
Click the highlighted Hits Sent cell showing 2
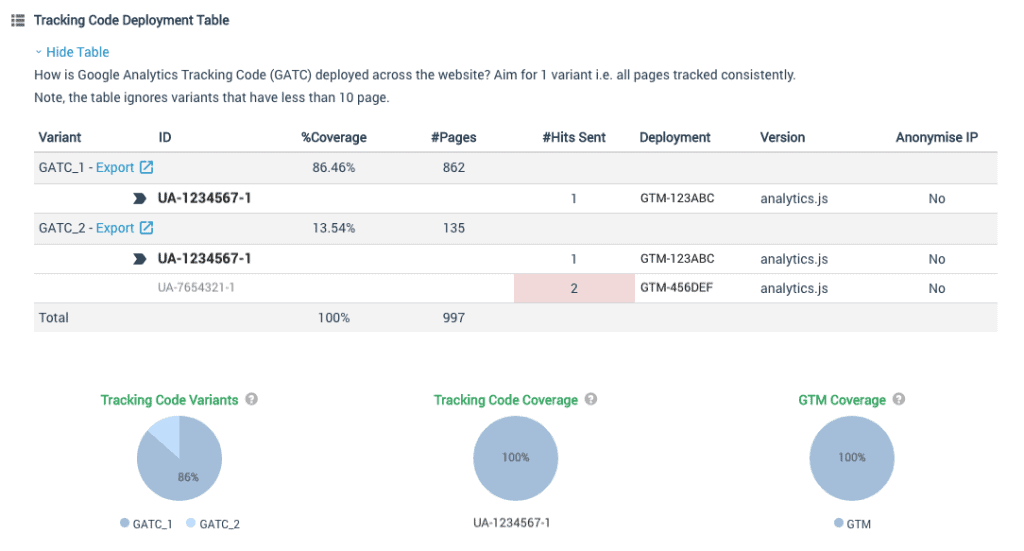tap(574, 289)
